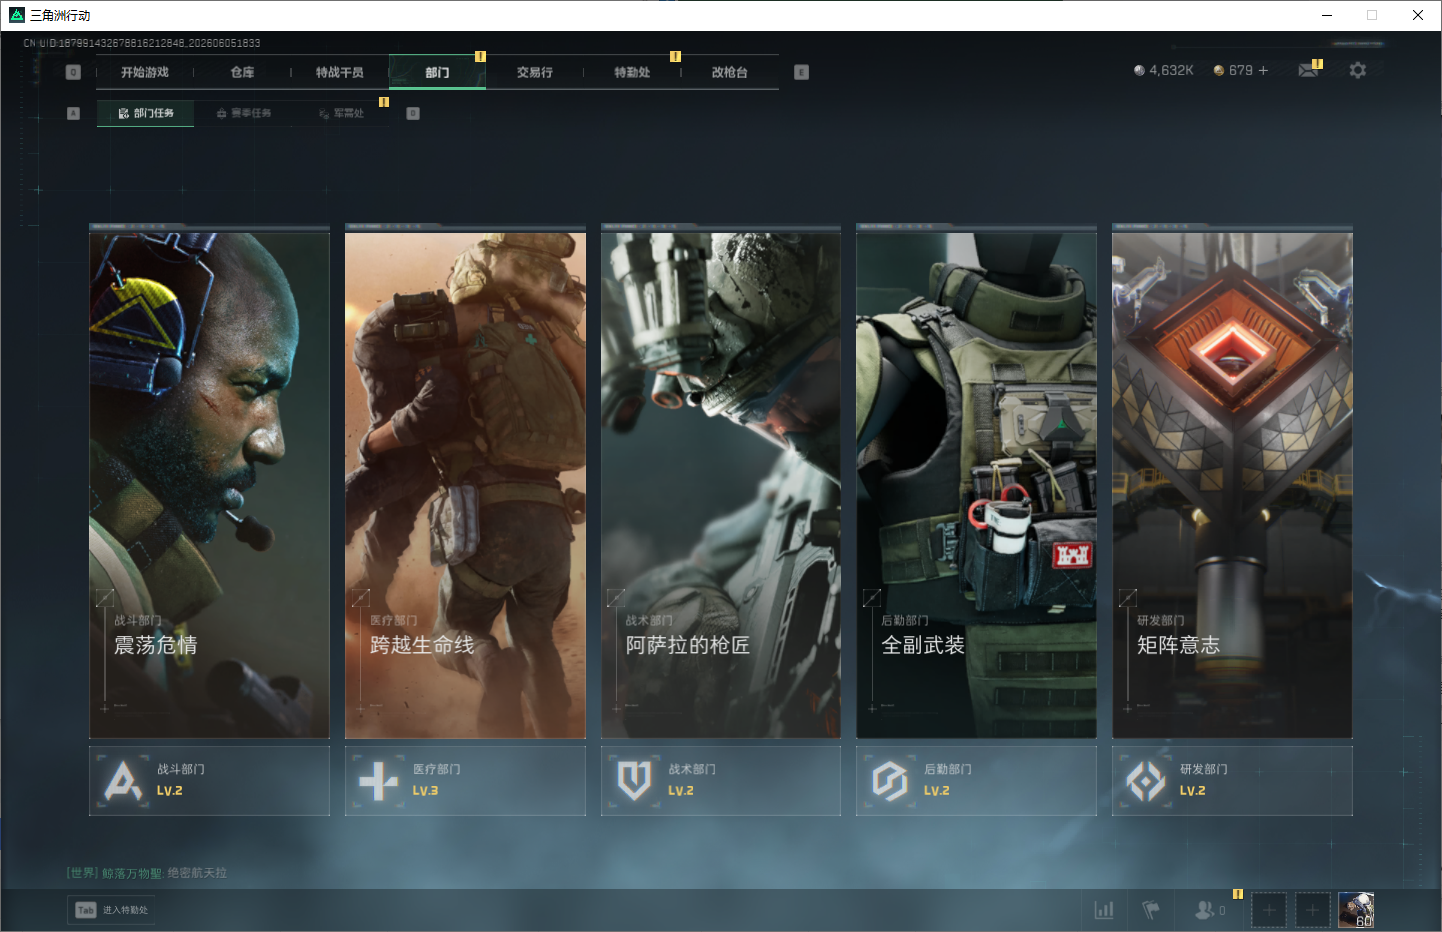Open the 开始游戏 tab
The width and height of the screenshot is (1442, 932).
[145, 72]
